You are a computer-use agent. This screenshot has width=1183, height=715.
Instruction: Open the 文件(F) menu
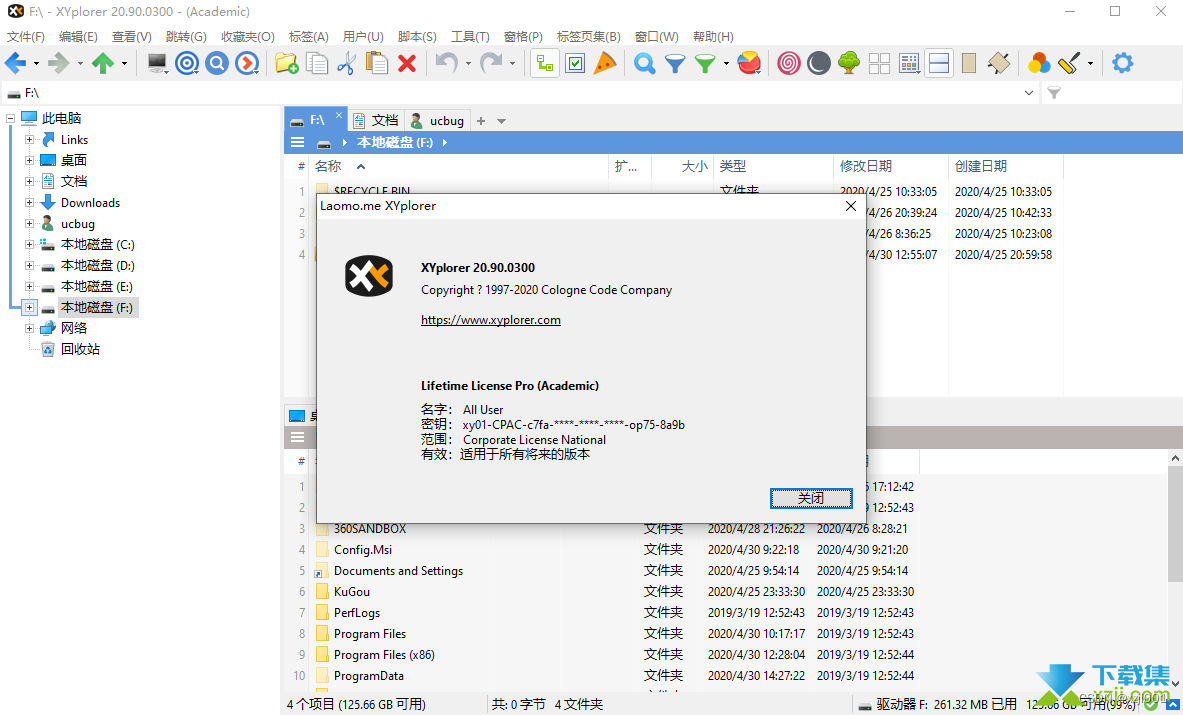coord(26,36)
